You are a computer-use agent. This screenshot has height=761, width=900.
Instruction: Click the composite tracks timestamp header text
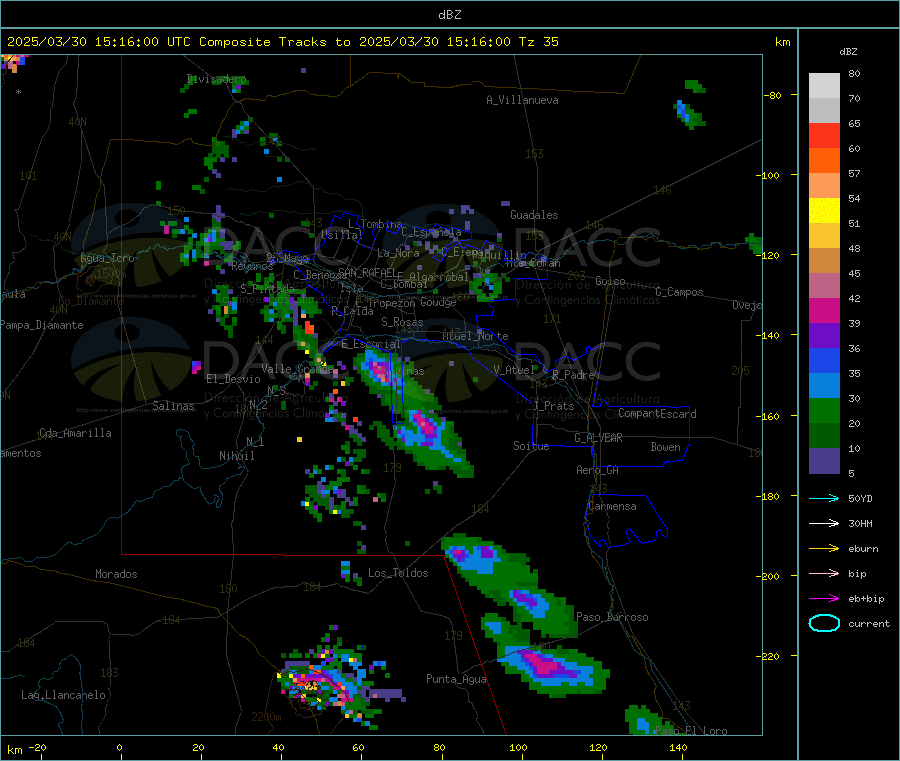tap(283, 42)
